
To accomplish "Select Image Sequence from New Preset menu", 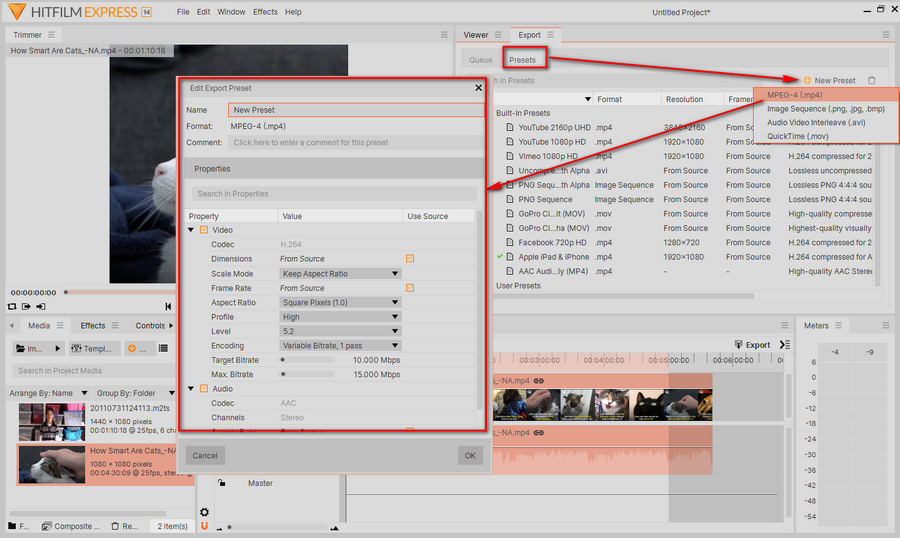I will pyautogui.click(x=825, y=109).
